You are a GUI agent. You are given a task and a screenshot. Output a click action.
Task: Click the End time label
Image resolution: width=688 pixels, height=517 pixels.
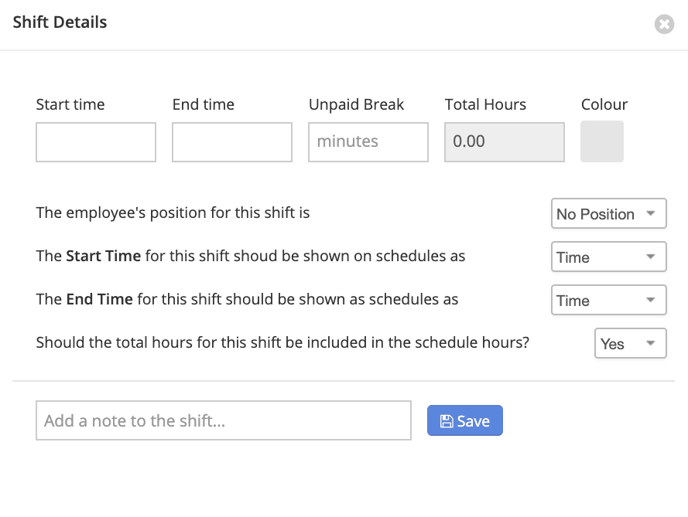coord(203,104)
